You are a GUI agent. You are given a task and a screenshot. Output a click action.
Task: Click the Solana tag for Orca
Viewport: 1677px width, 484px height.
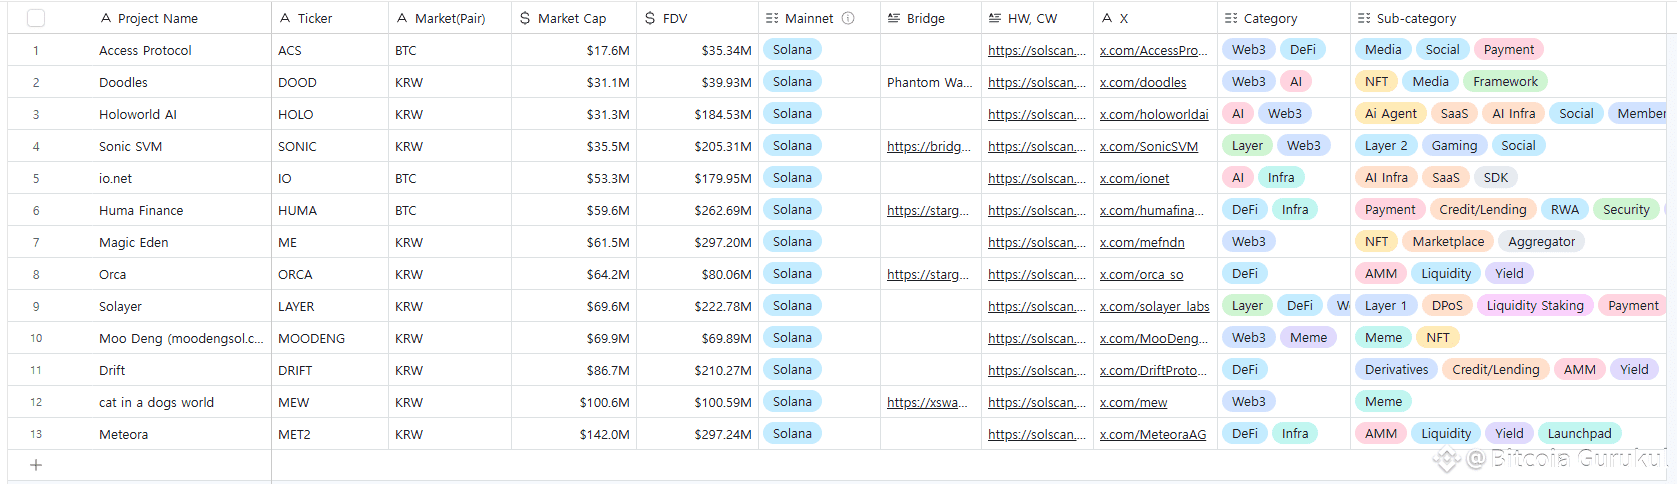click(x=792, y=274)
